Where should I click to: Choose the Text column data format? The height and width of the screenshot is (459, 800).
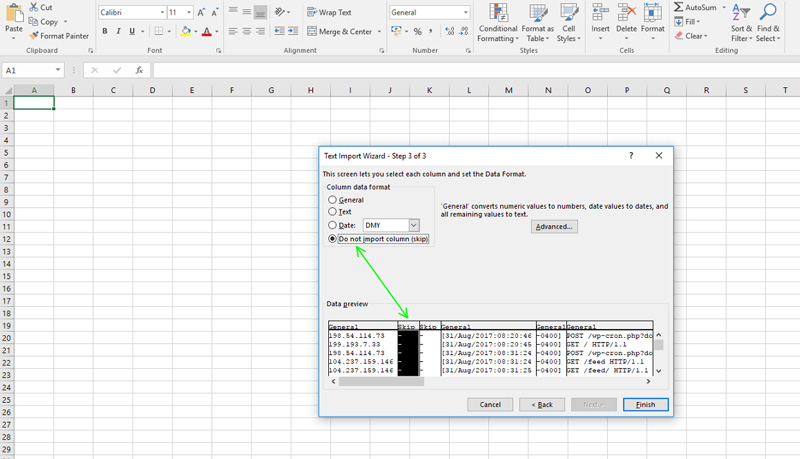[x=333, y=212]
